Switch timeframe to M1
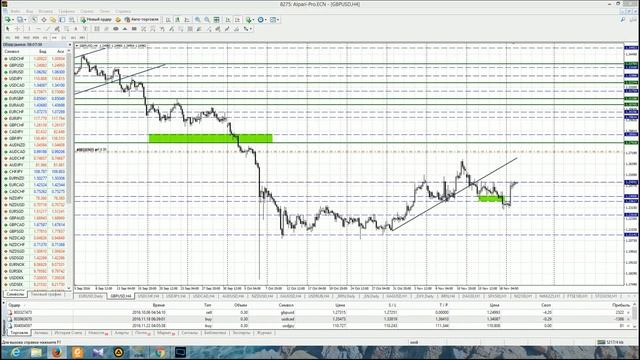Screen dimensions: 640x360 (8, 38)
